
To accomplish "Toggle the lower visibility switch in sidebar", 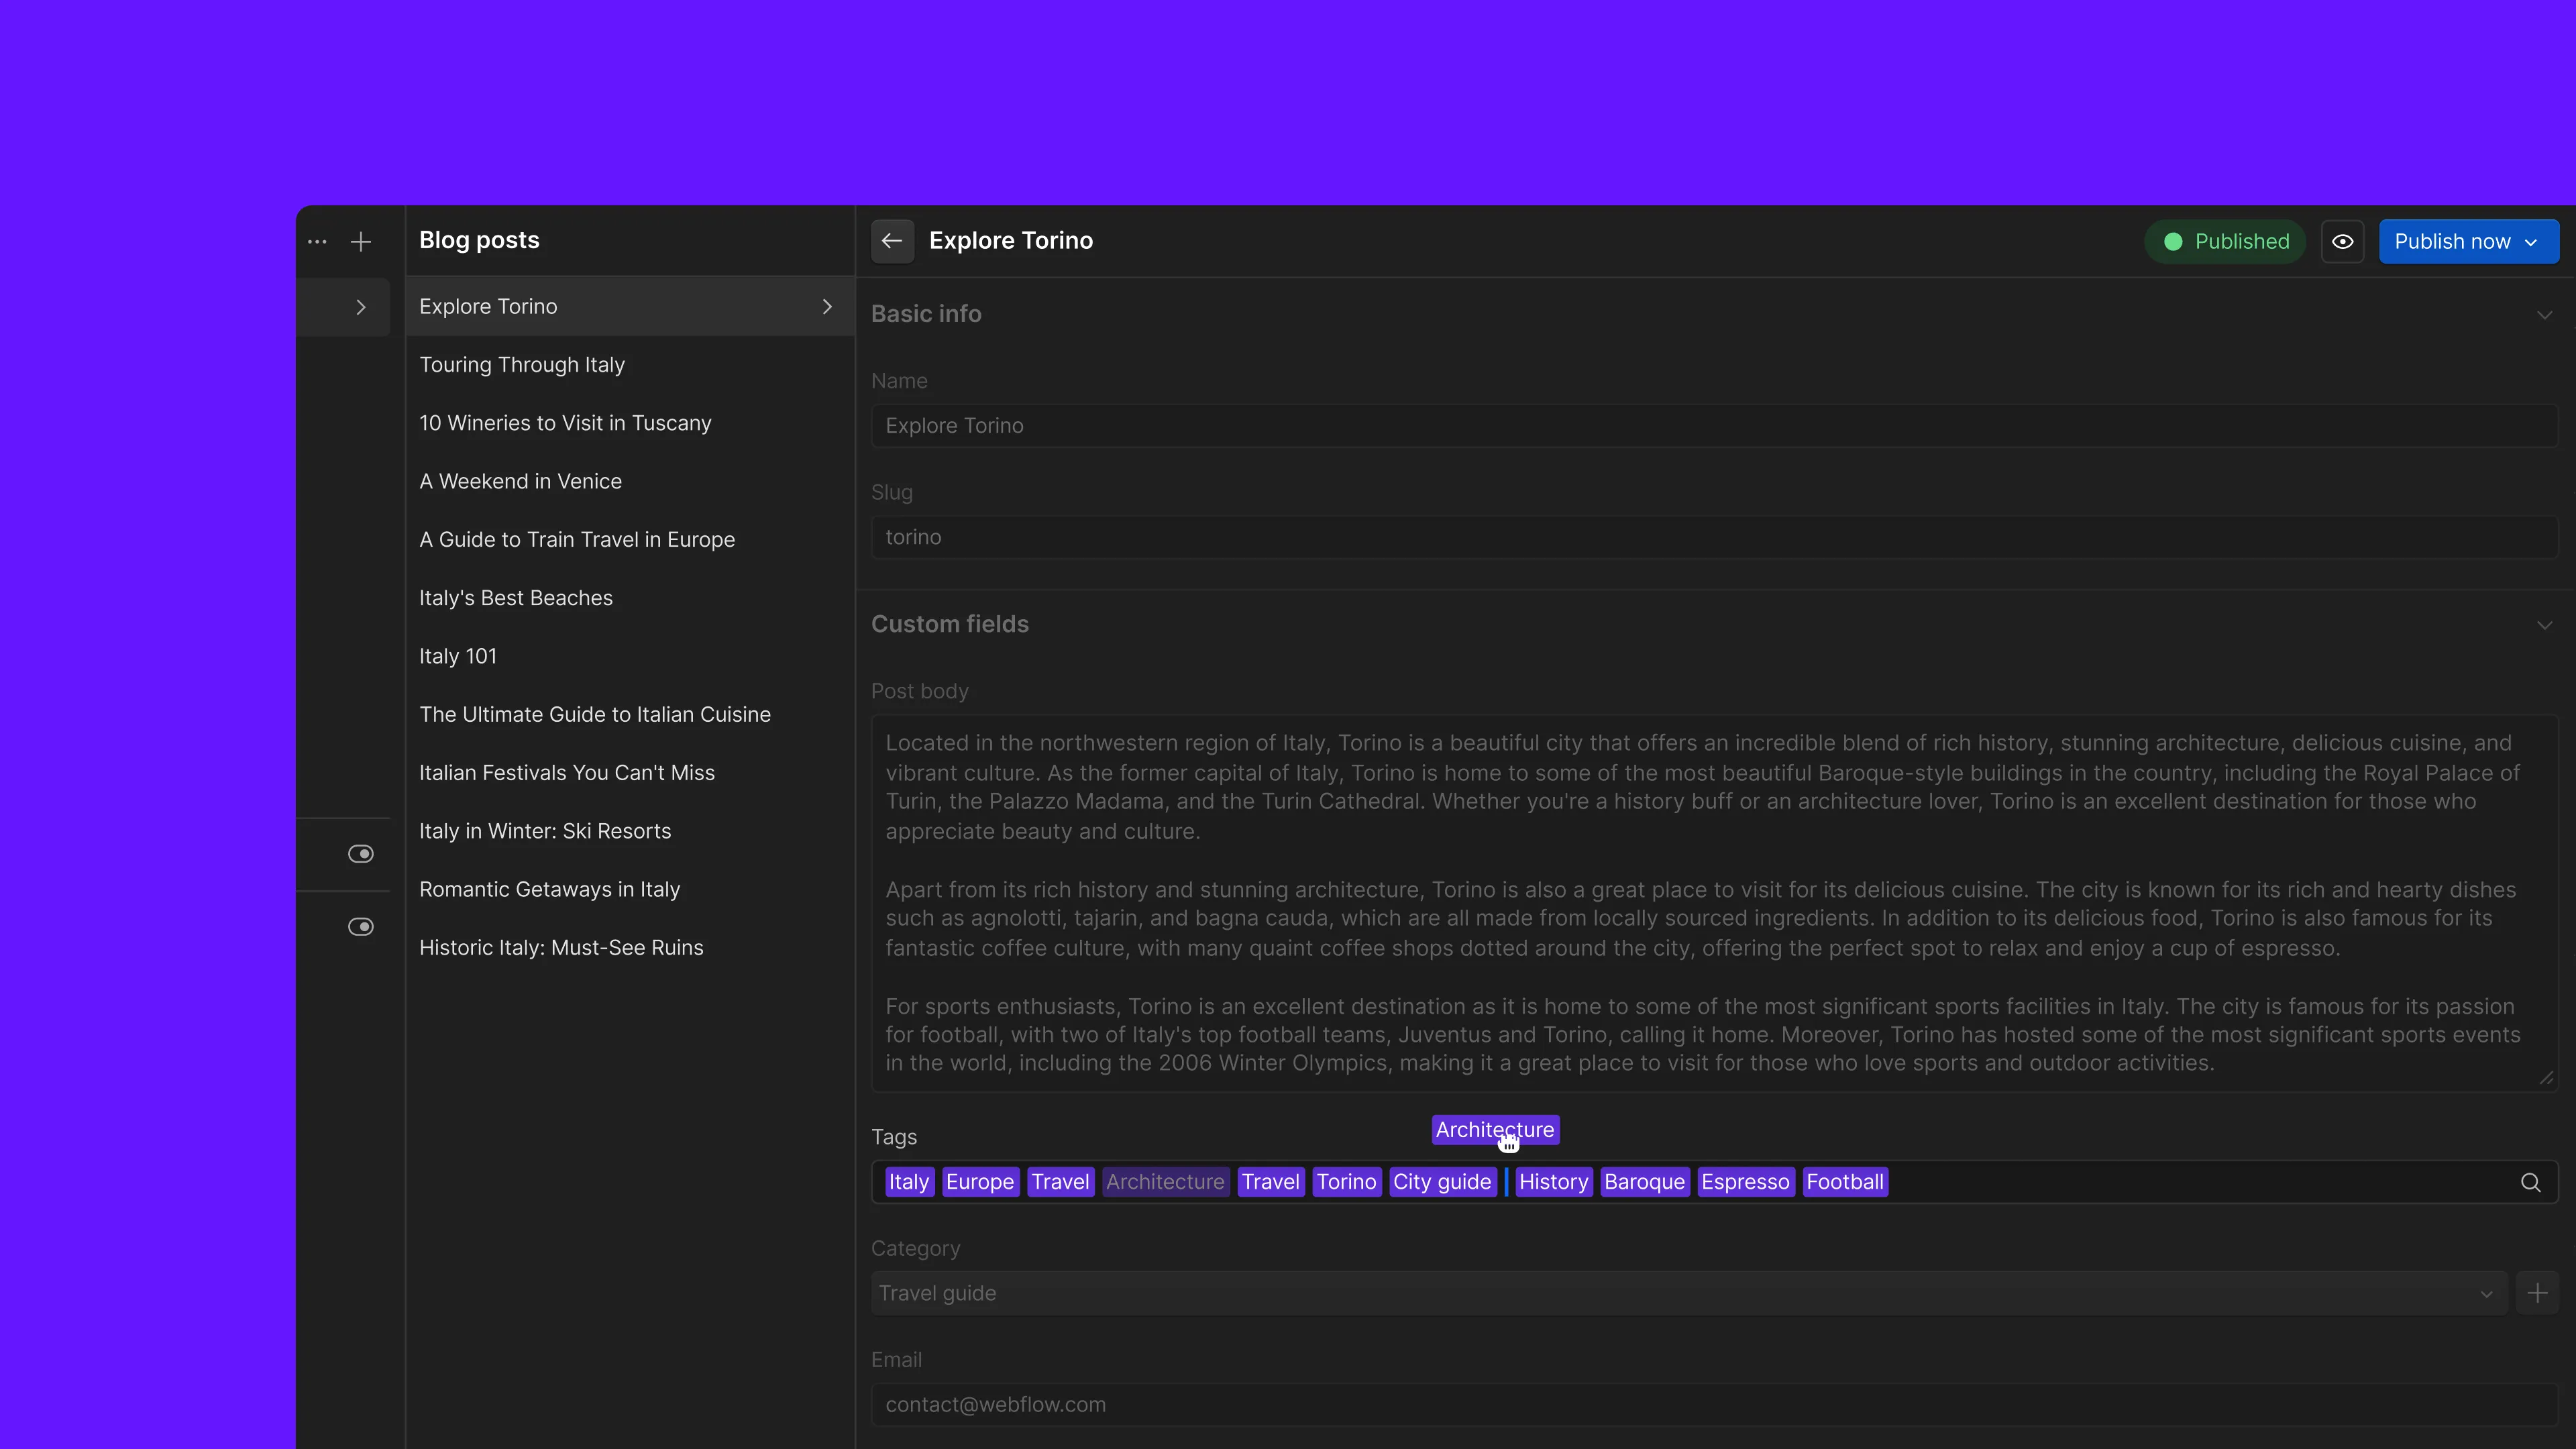I will pyautogui.click(x=361, y=926).
